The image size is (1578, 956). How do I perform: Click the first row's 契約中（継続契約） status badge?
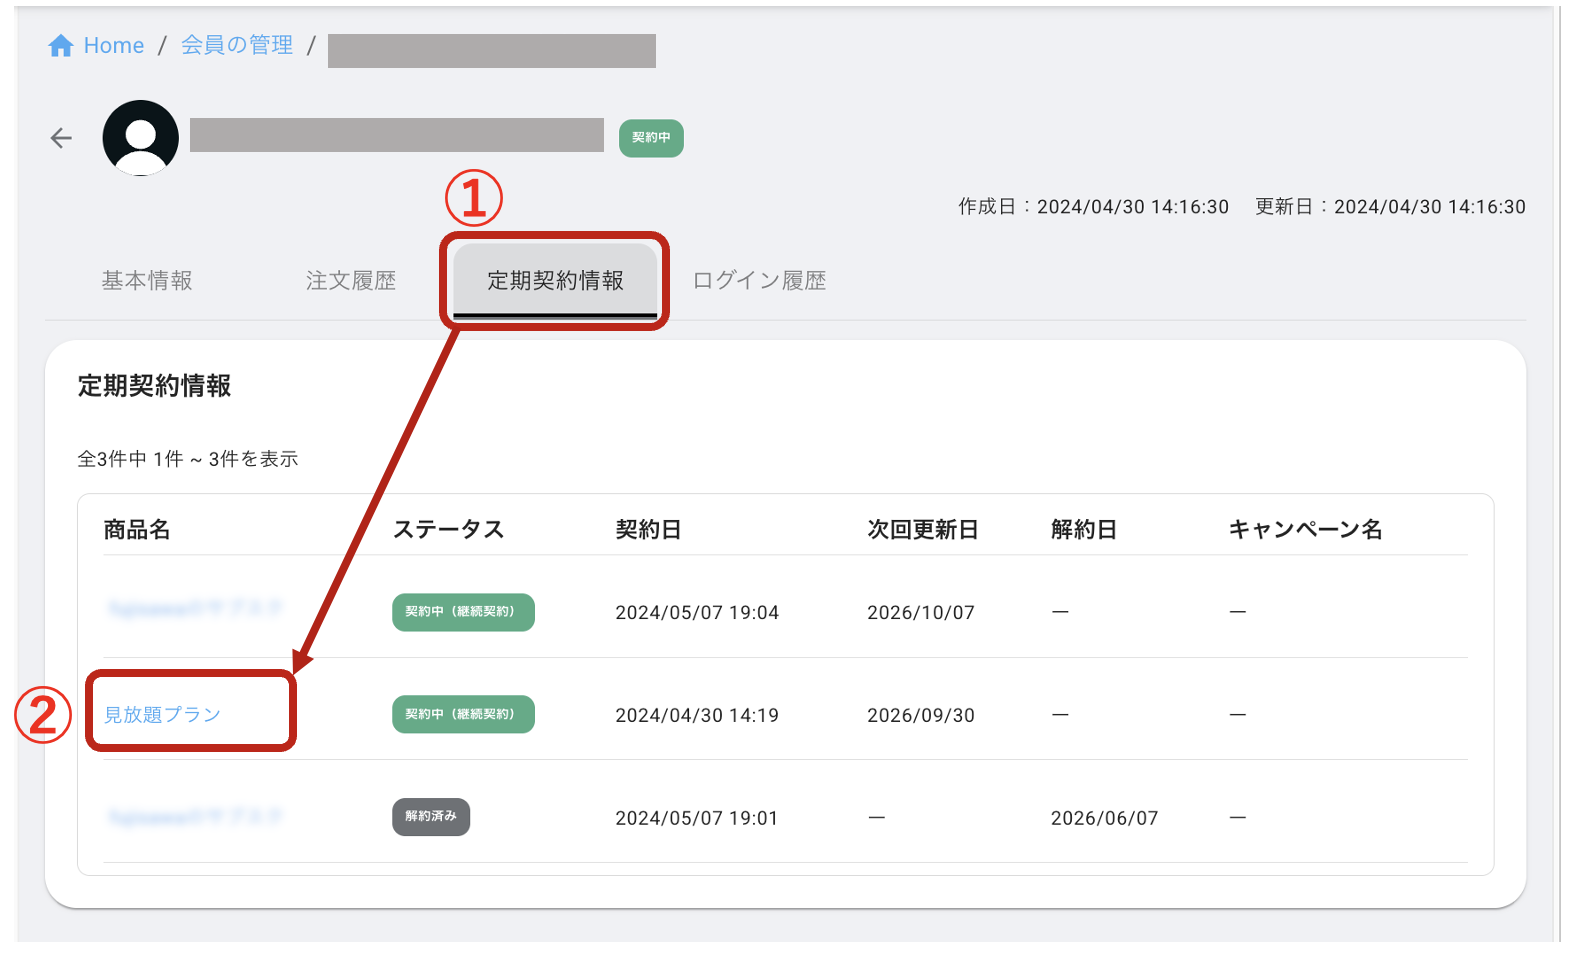(x=463, y=612)
